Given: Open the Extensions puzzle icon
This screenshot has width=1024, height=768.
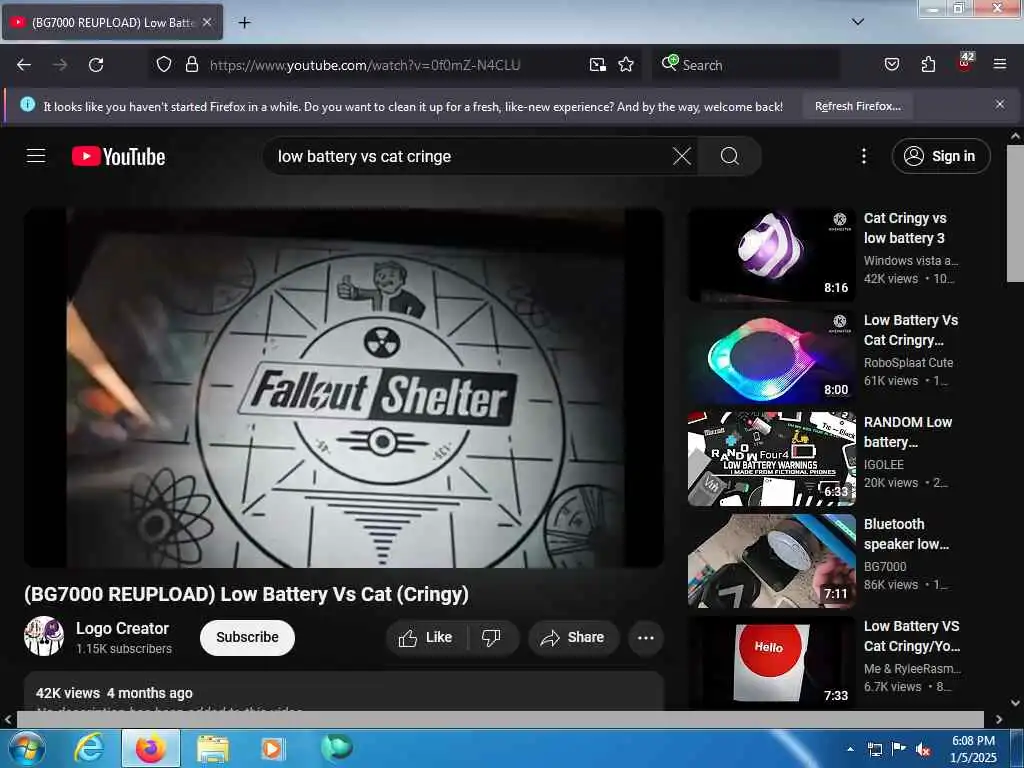Looking at the screenshot, I should click(928, 65).
